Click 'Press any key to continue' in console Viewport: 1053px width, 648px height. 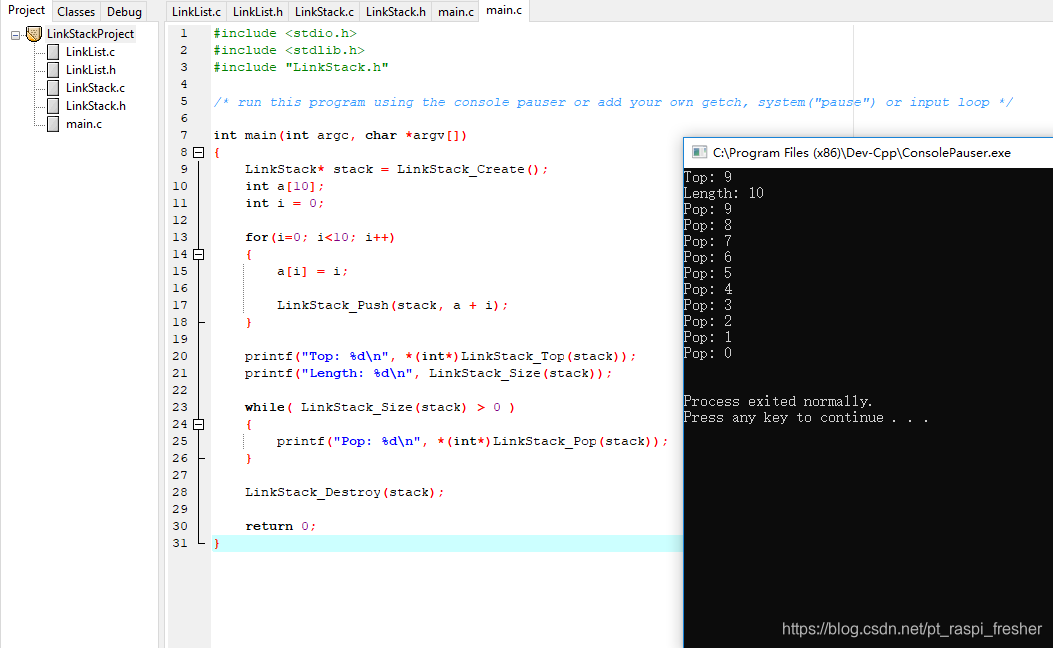point(784,418)
